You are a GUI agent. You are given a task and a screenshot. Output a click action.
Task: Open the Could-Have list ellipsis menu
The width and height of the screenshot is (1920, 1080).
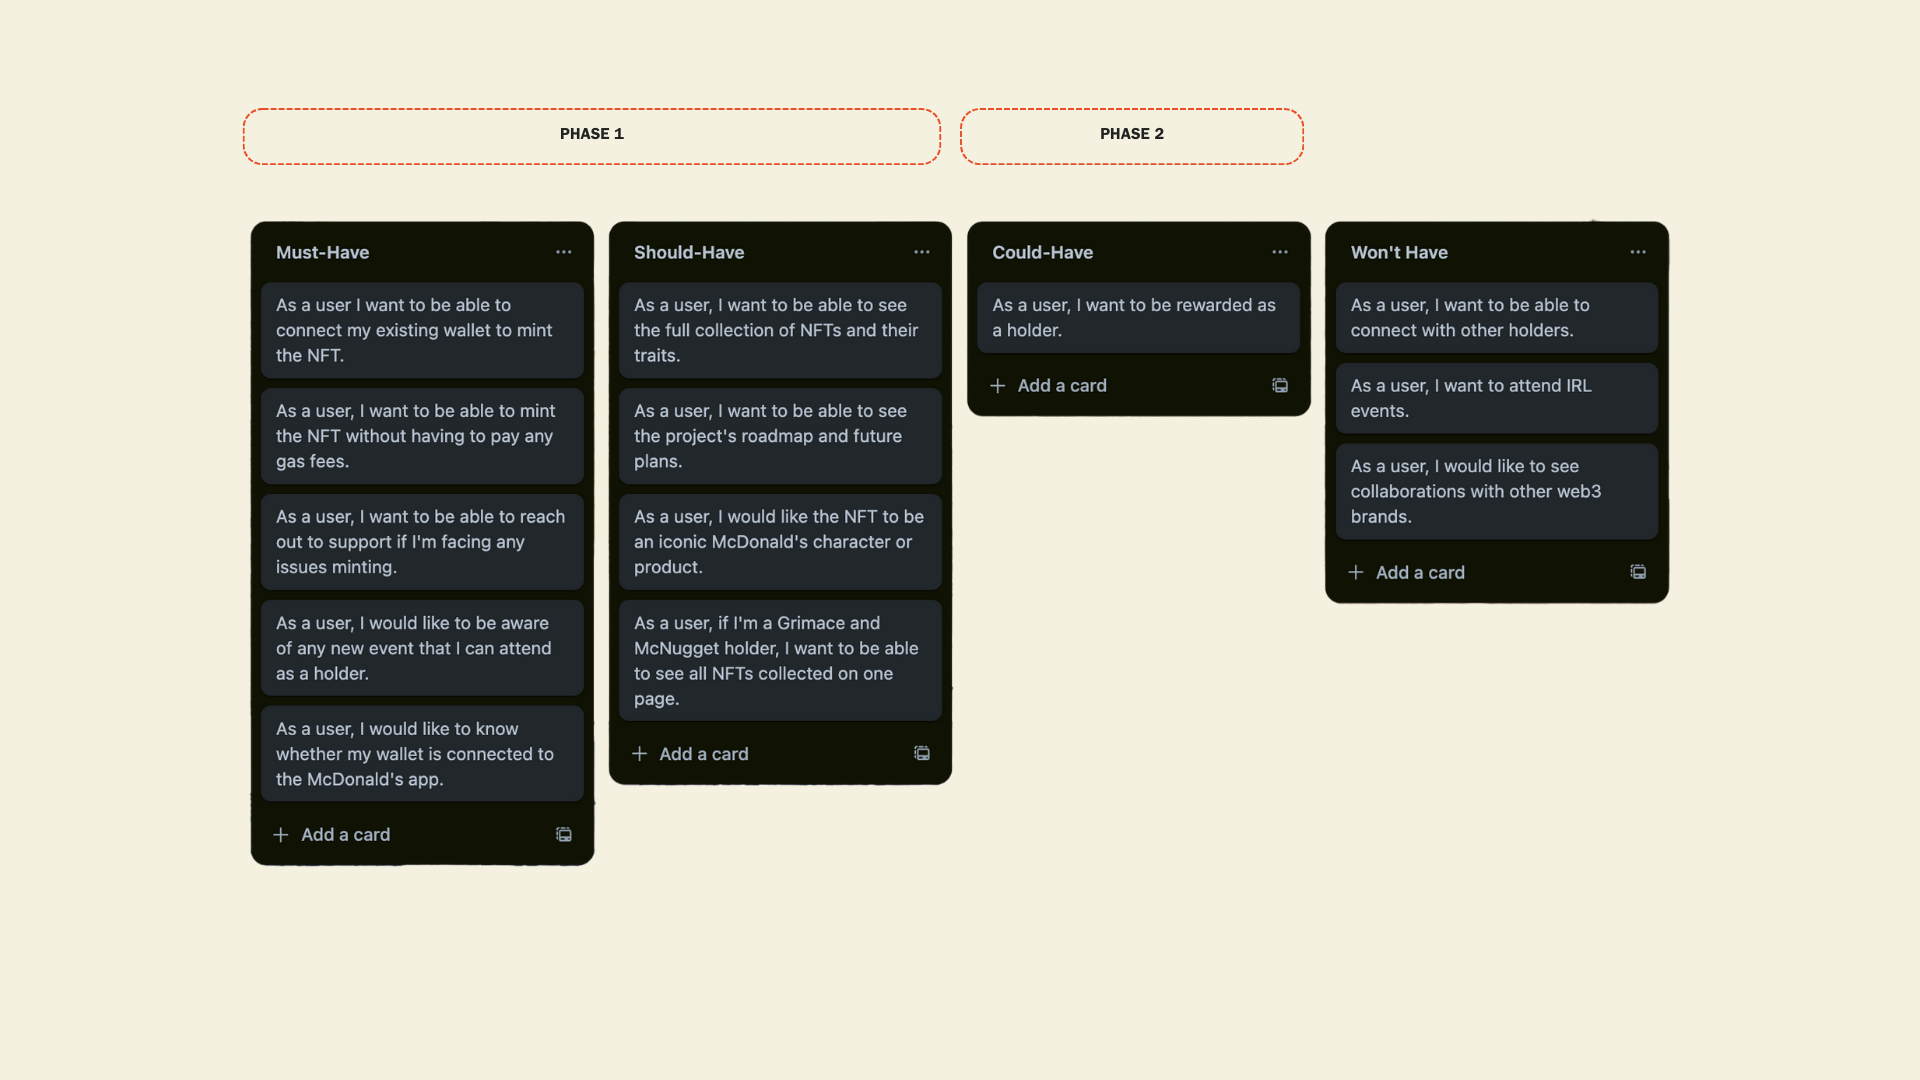click(x=1280, y=252)
